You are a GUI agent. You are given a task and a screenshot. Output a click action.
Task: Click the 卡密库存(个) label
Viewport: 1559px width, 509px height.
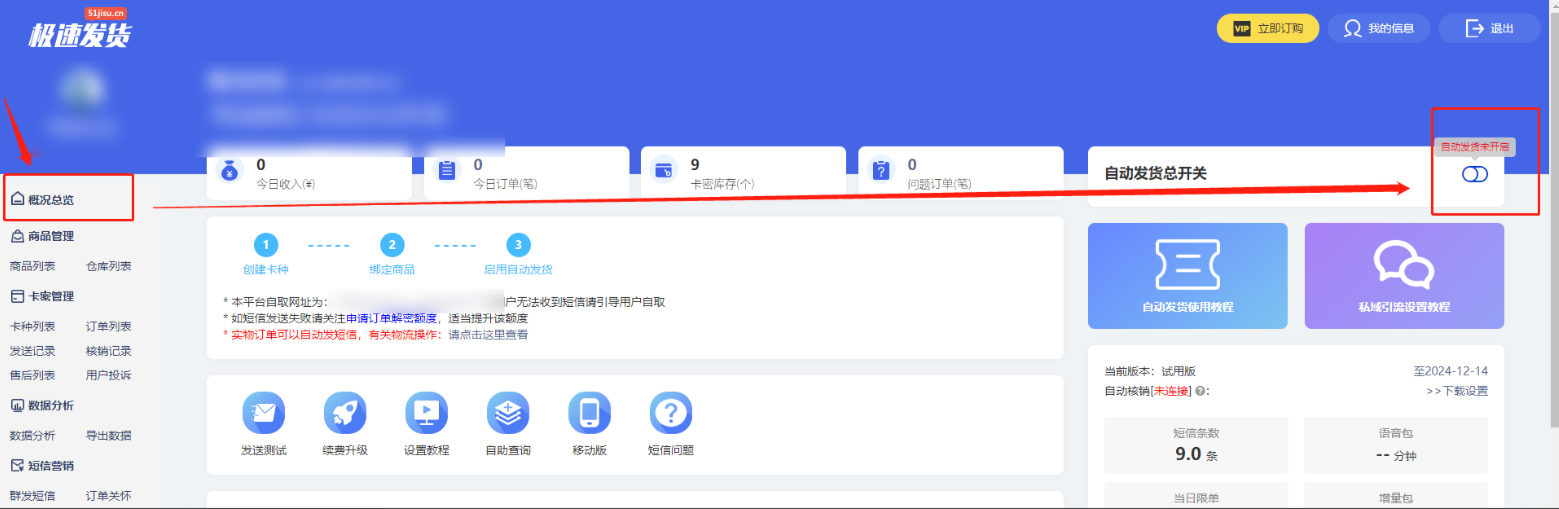[x=722, y=185]
